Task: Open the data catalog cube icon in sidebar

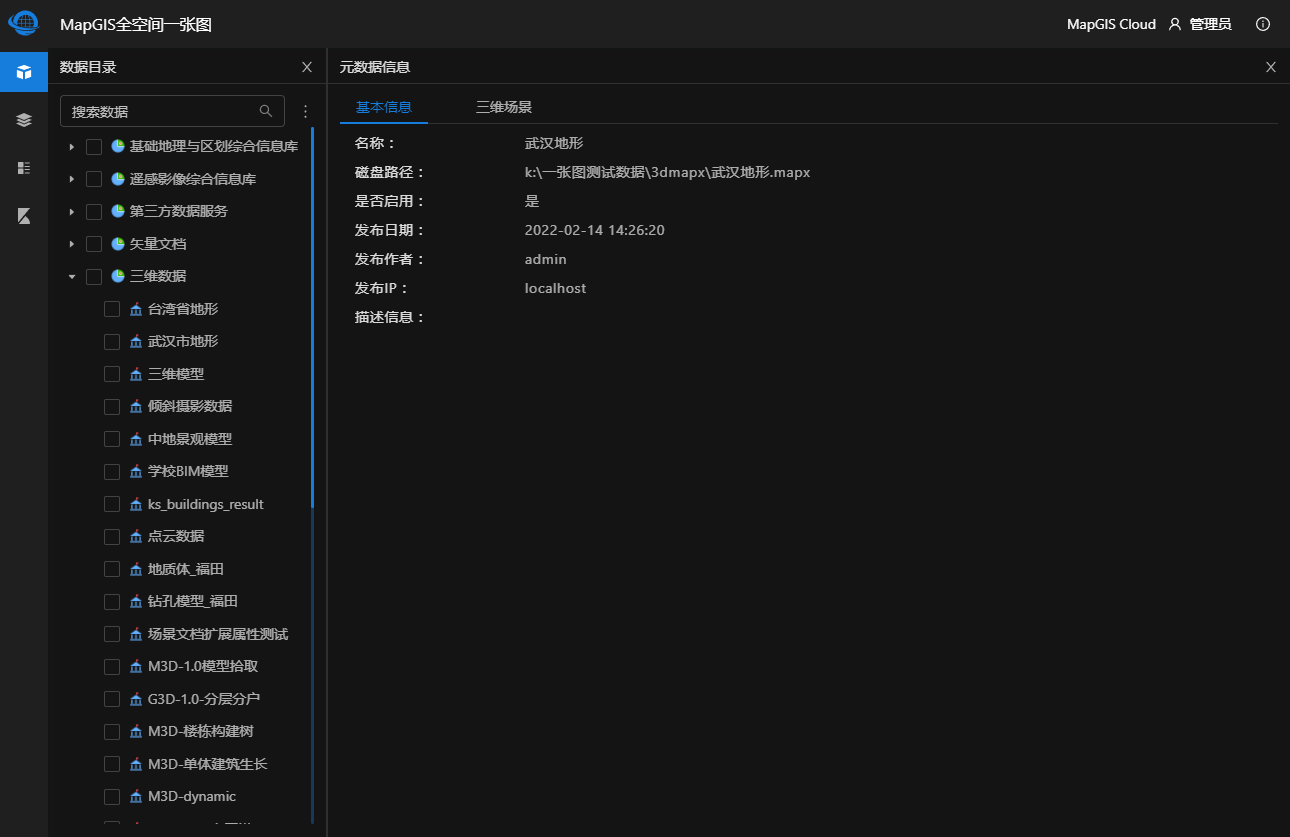Action: click(24, 72)
